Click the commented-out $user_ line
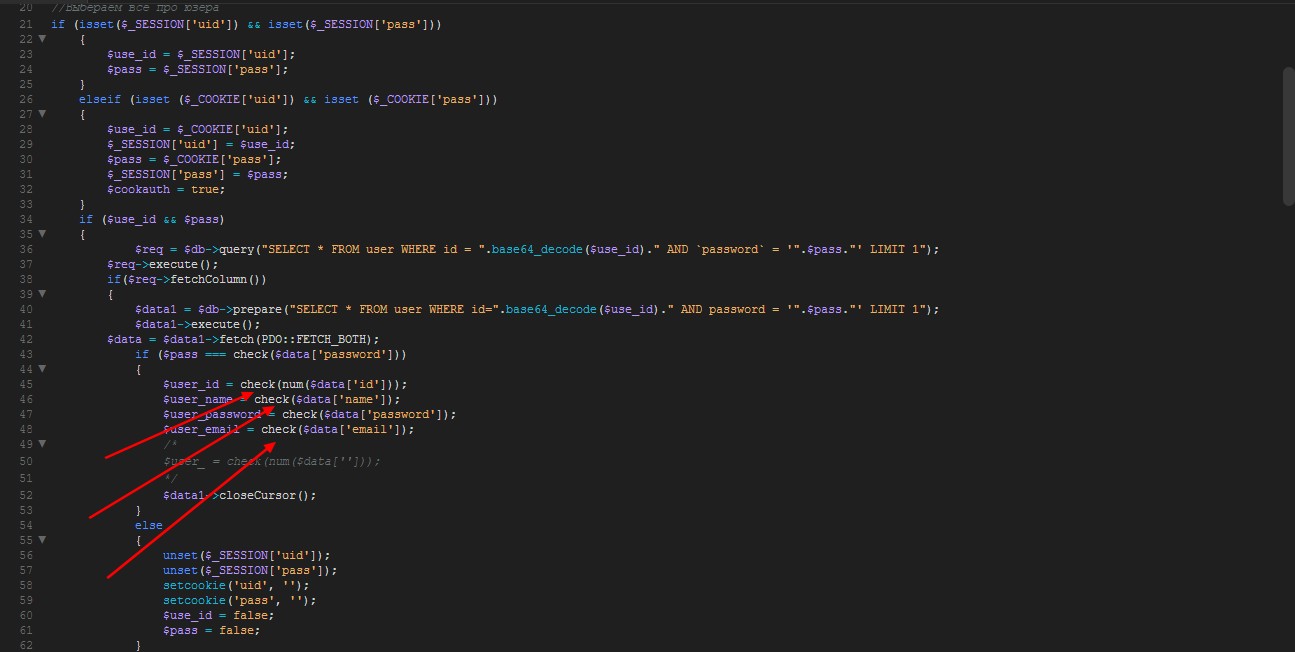Image resolution: width=1295 pixels, height=652 pixels. [x=272, y=461]
